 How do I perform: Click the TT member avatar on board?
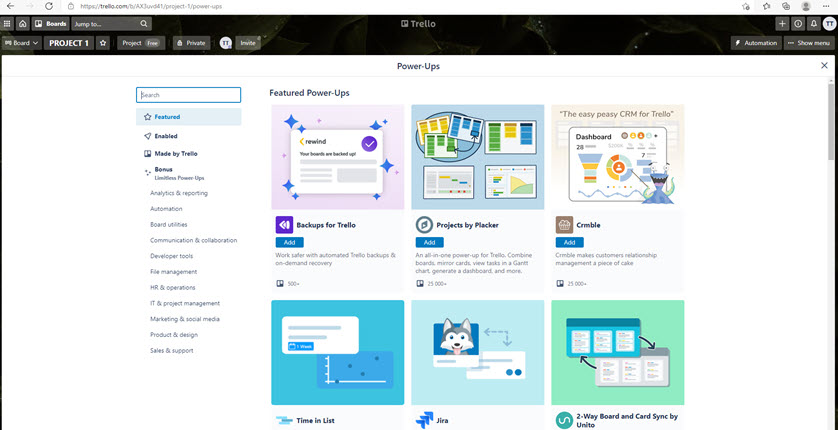[226, 43]
